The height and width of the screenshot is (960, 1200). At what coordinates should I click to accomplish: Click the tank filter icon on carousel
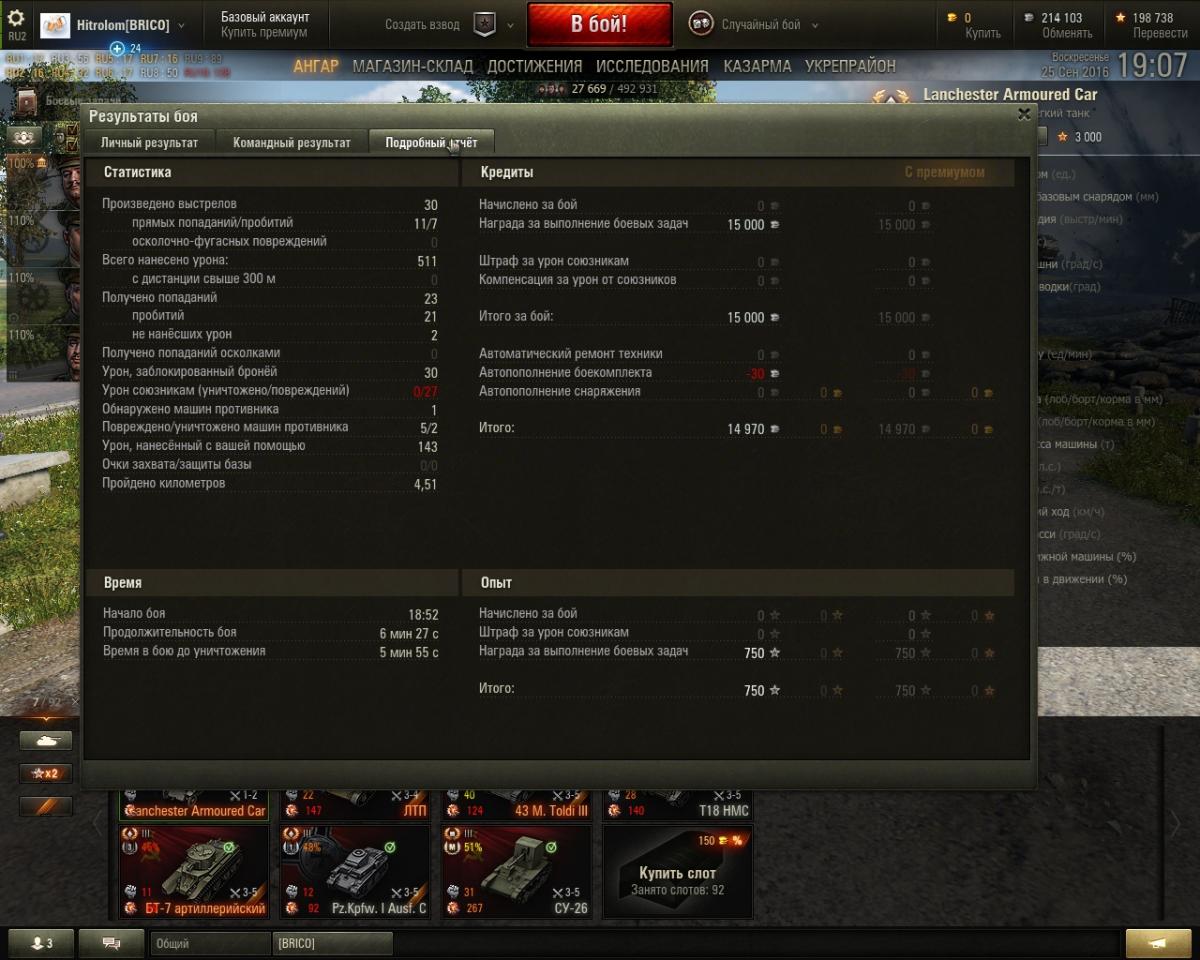coord(46,741)
